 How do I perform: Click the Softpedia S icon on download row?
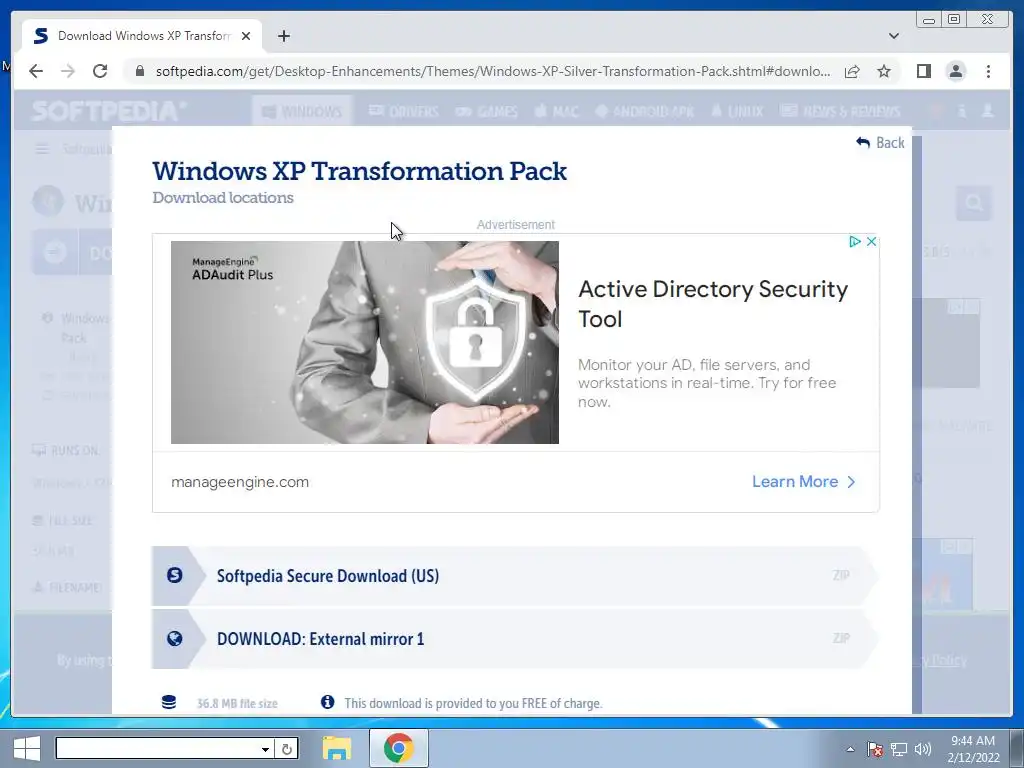(x=174, y=575)
